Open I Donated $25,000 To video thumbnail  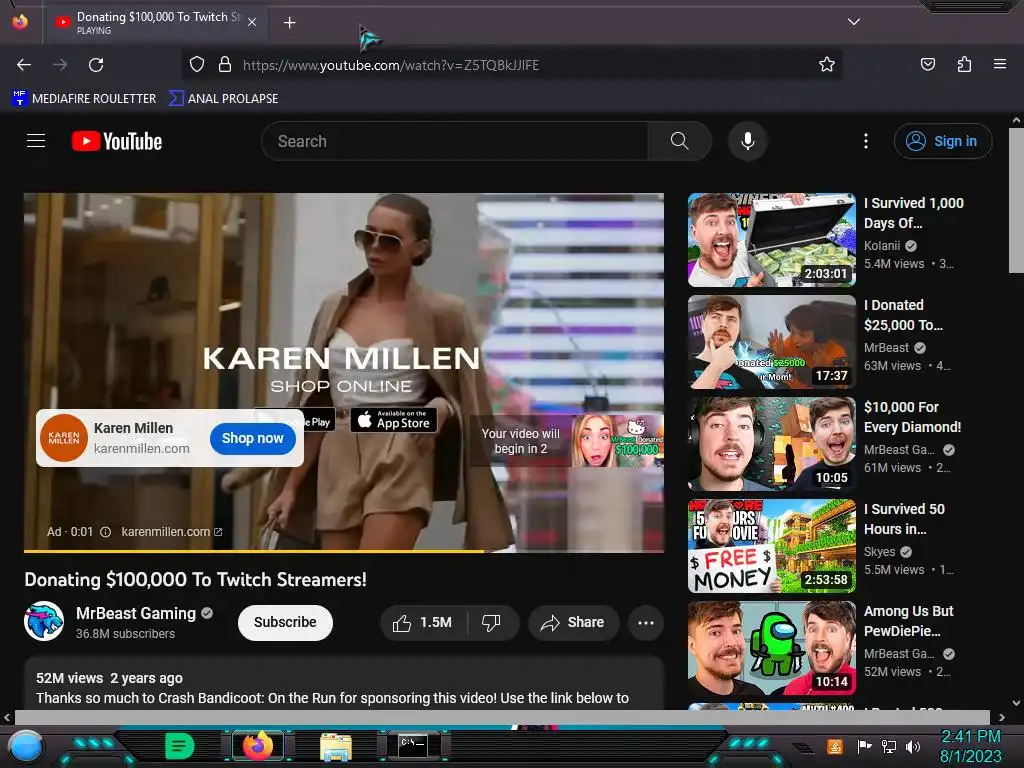772,342
